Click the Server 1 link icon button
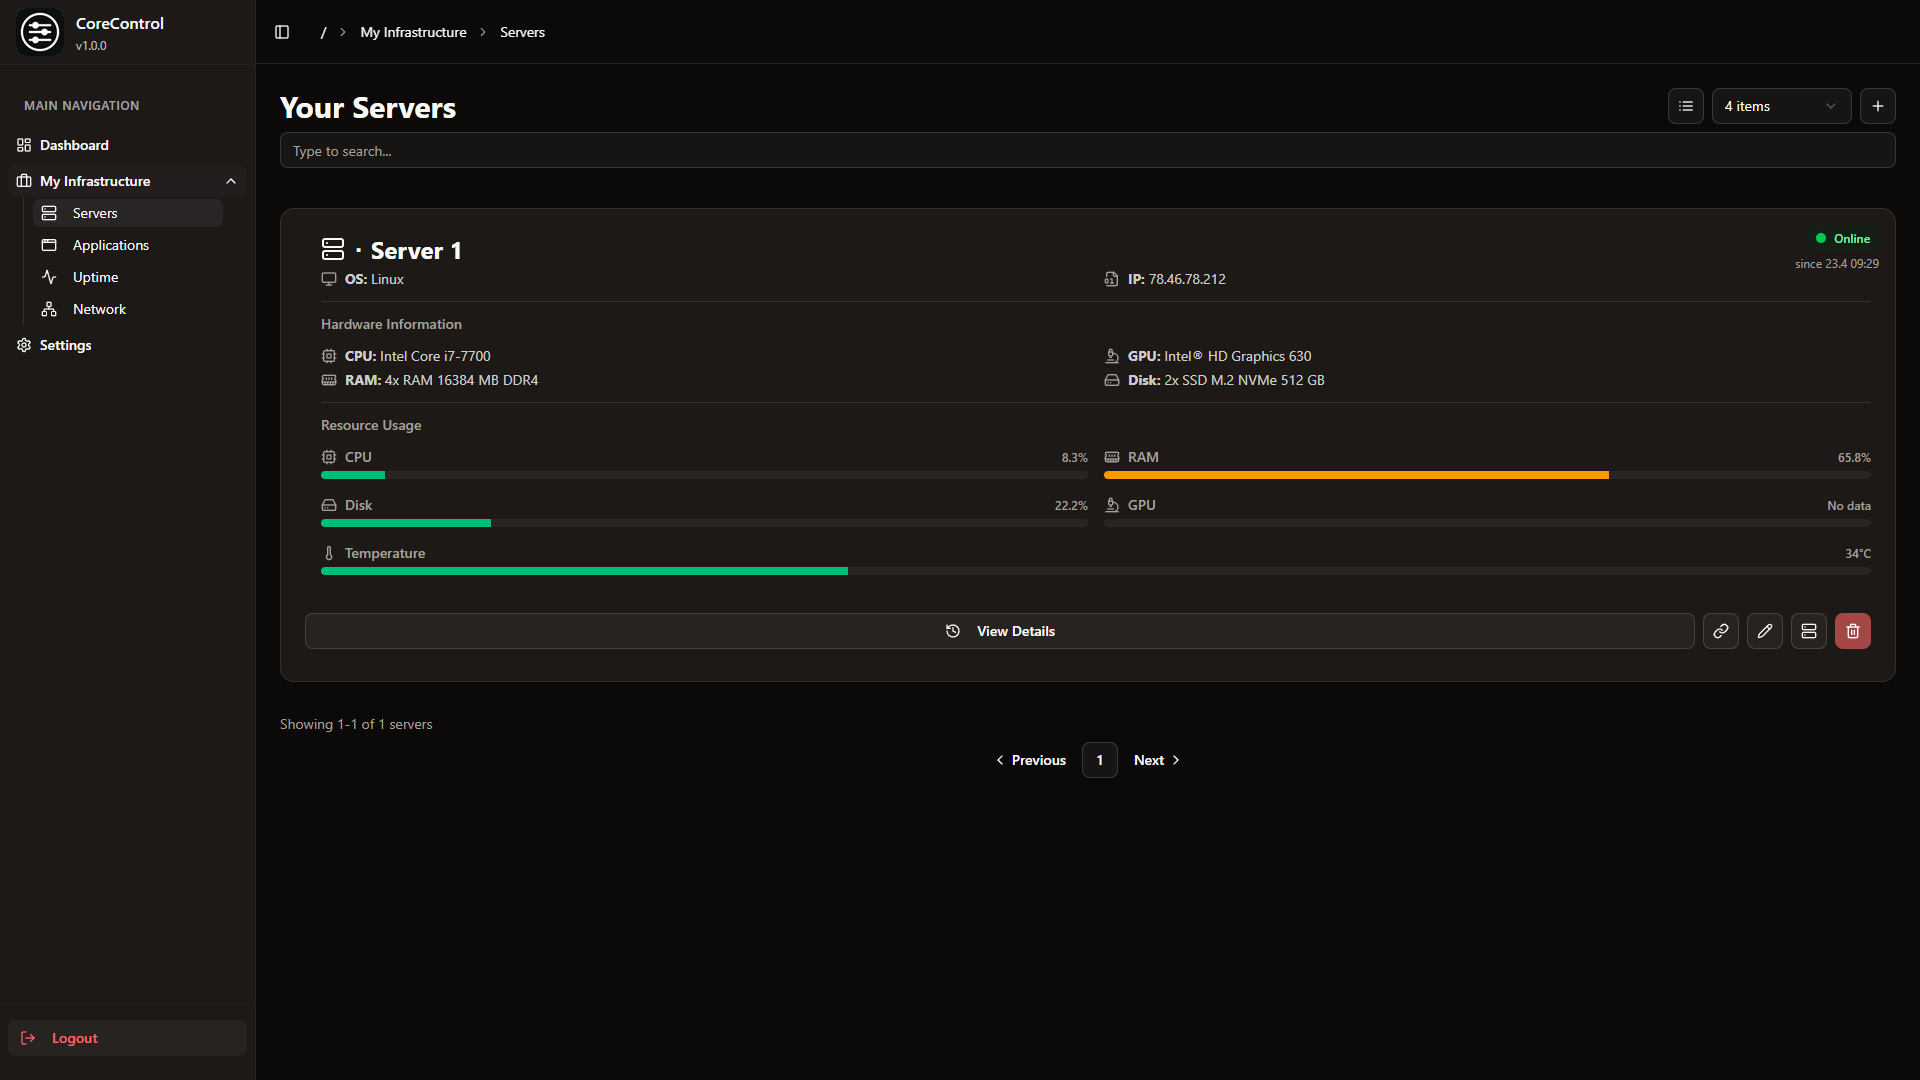This screenshot has width=1920, height=1080. [x=1720, y=631]
